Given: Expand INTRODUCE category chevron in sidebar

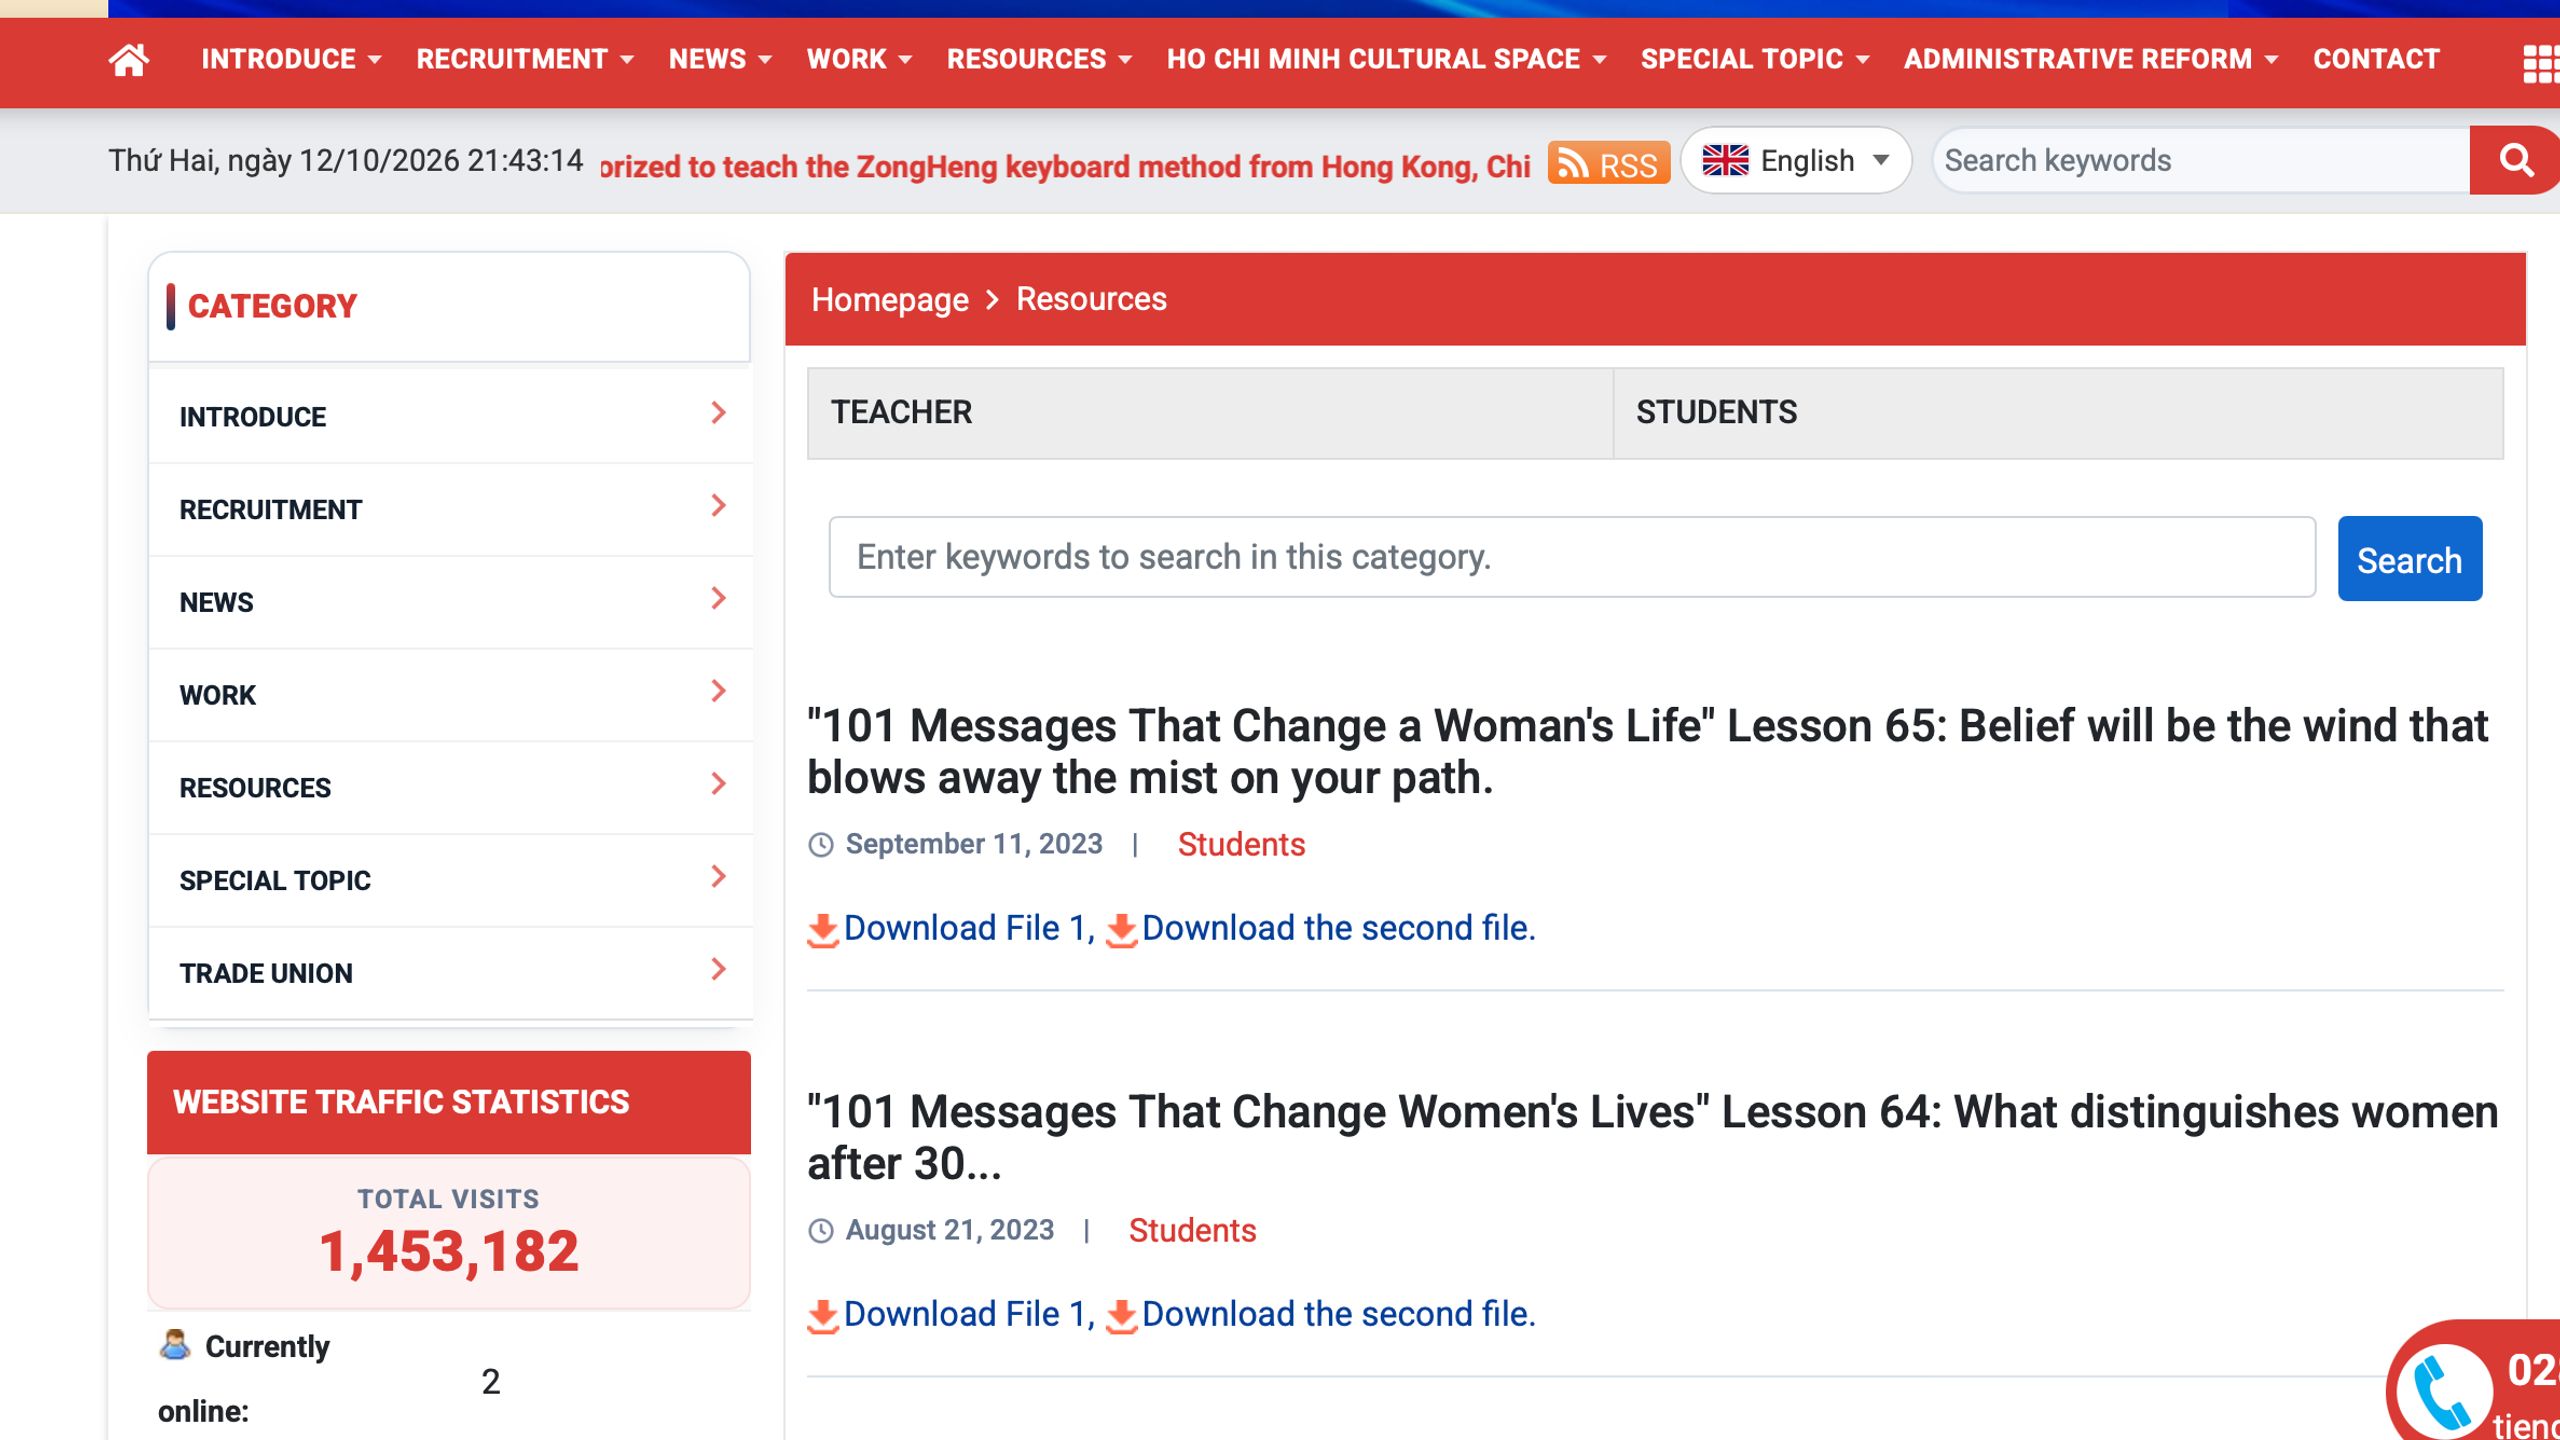Looking at the screenshot, I should (x=718, y=413).
